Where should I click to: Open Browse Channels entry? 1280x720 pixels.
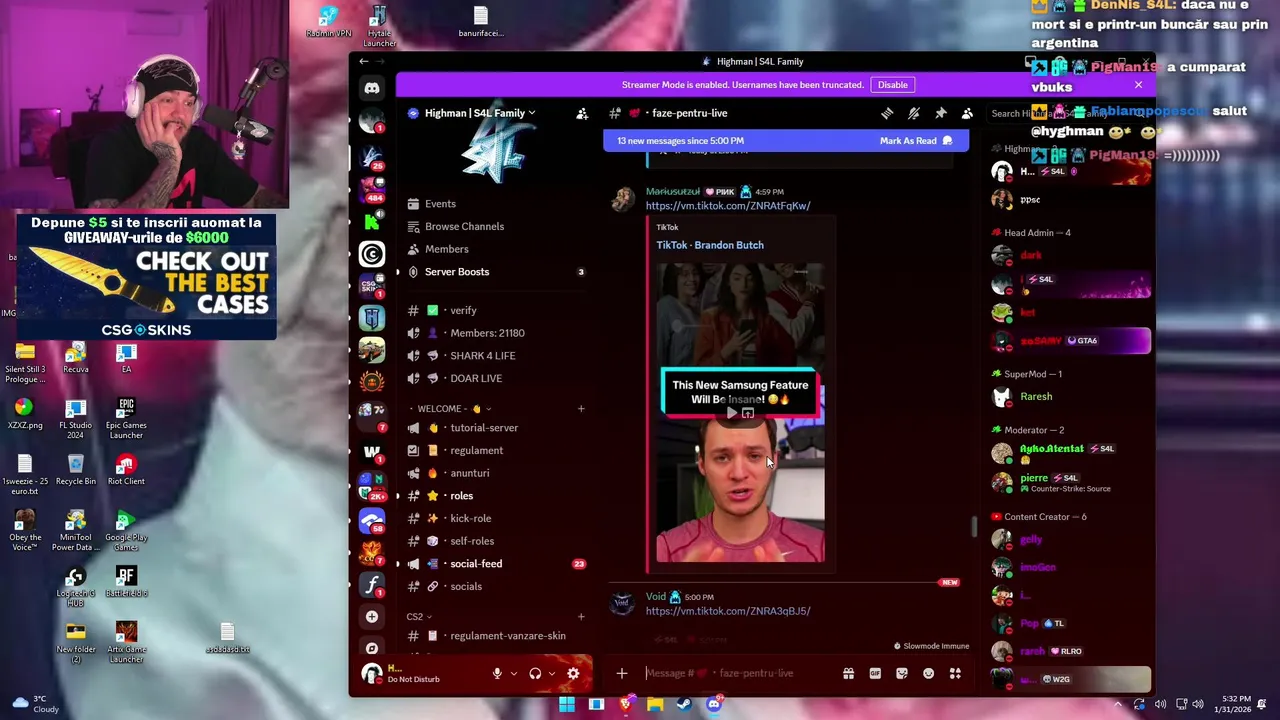coord(464,227)
